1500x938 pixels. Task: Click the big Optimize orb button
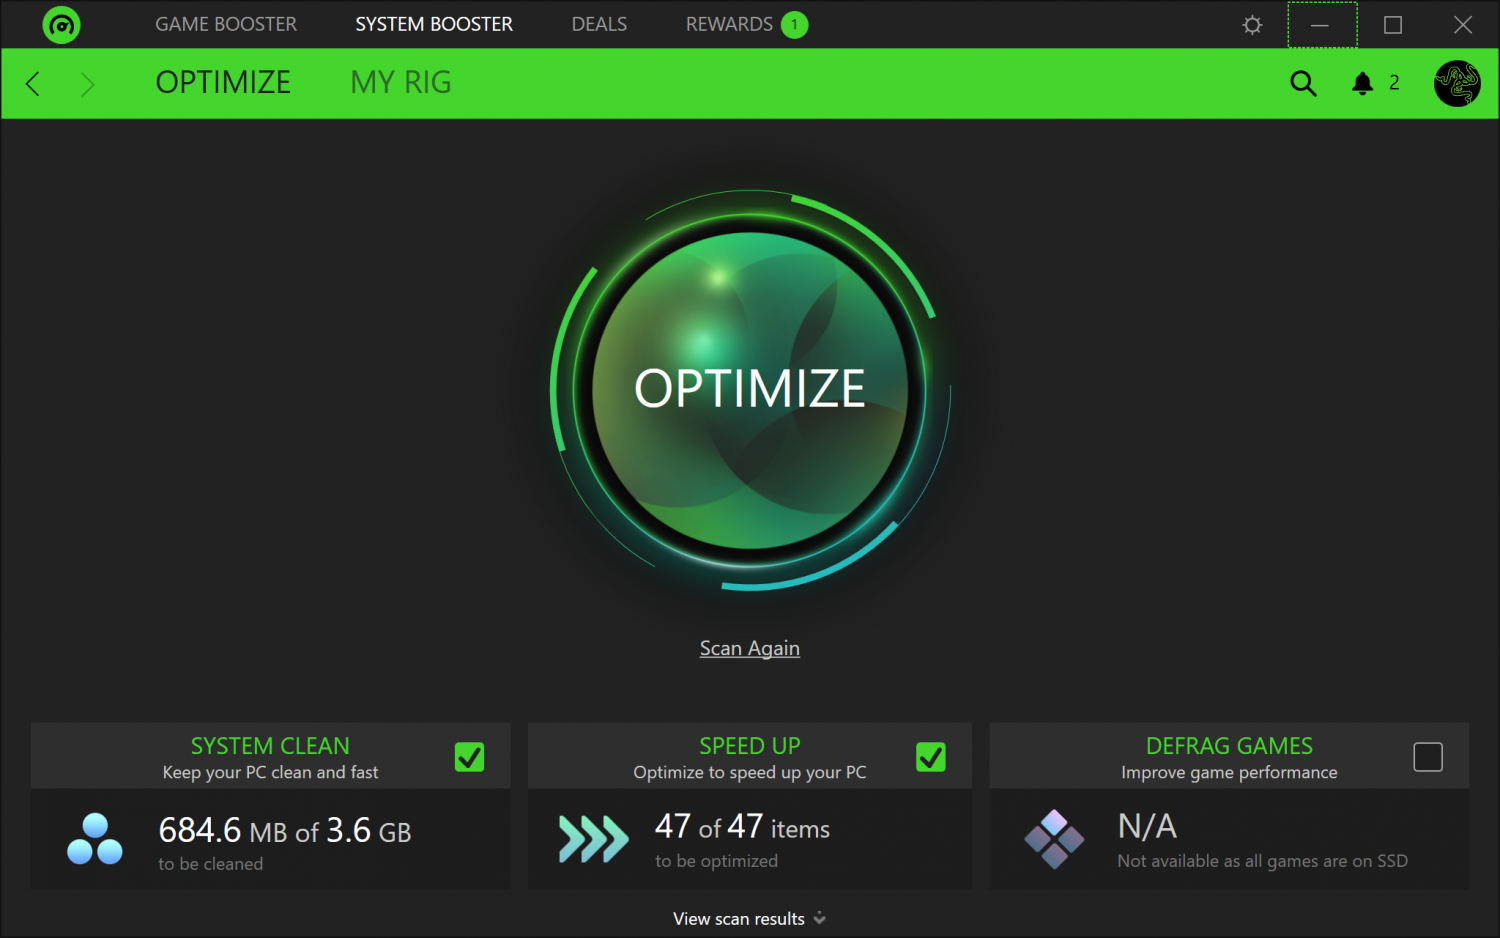click(x=750, y=389)
